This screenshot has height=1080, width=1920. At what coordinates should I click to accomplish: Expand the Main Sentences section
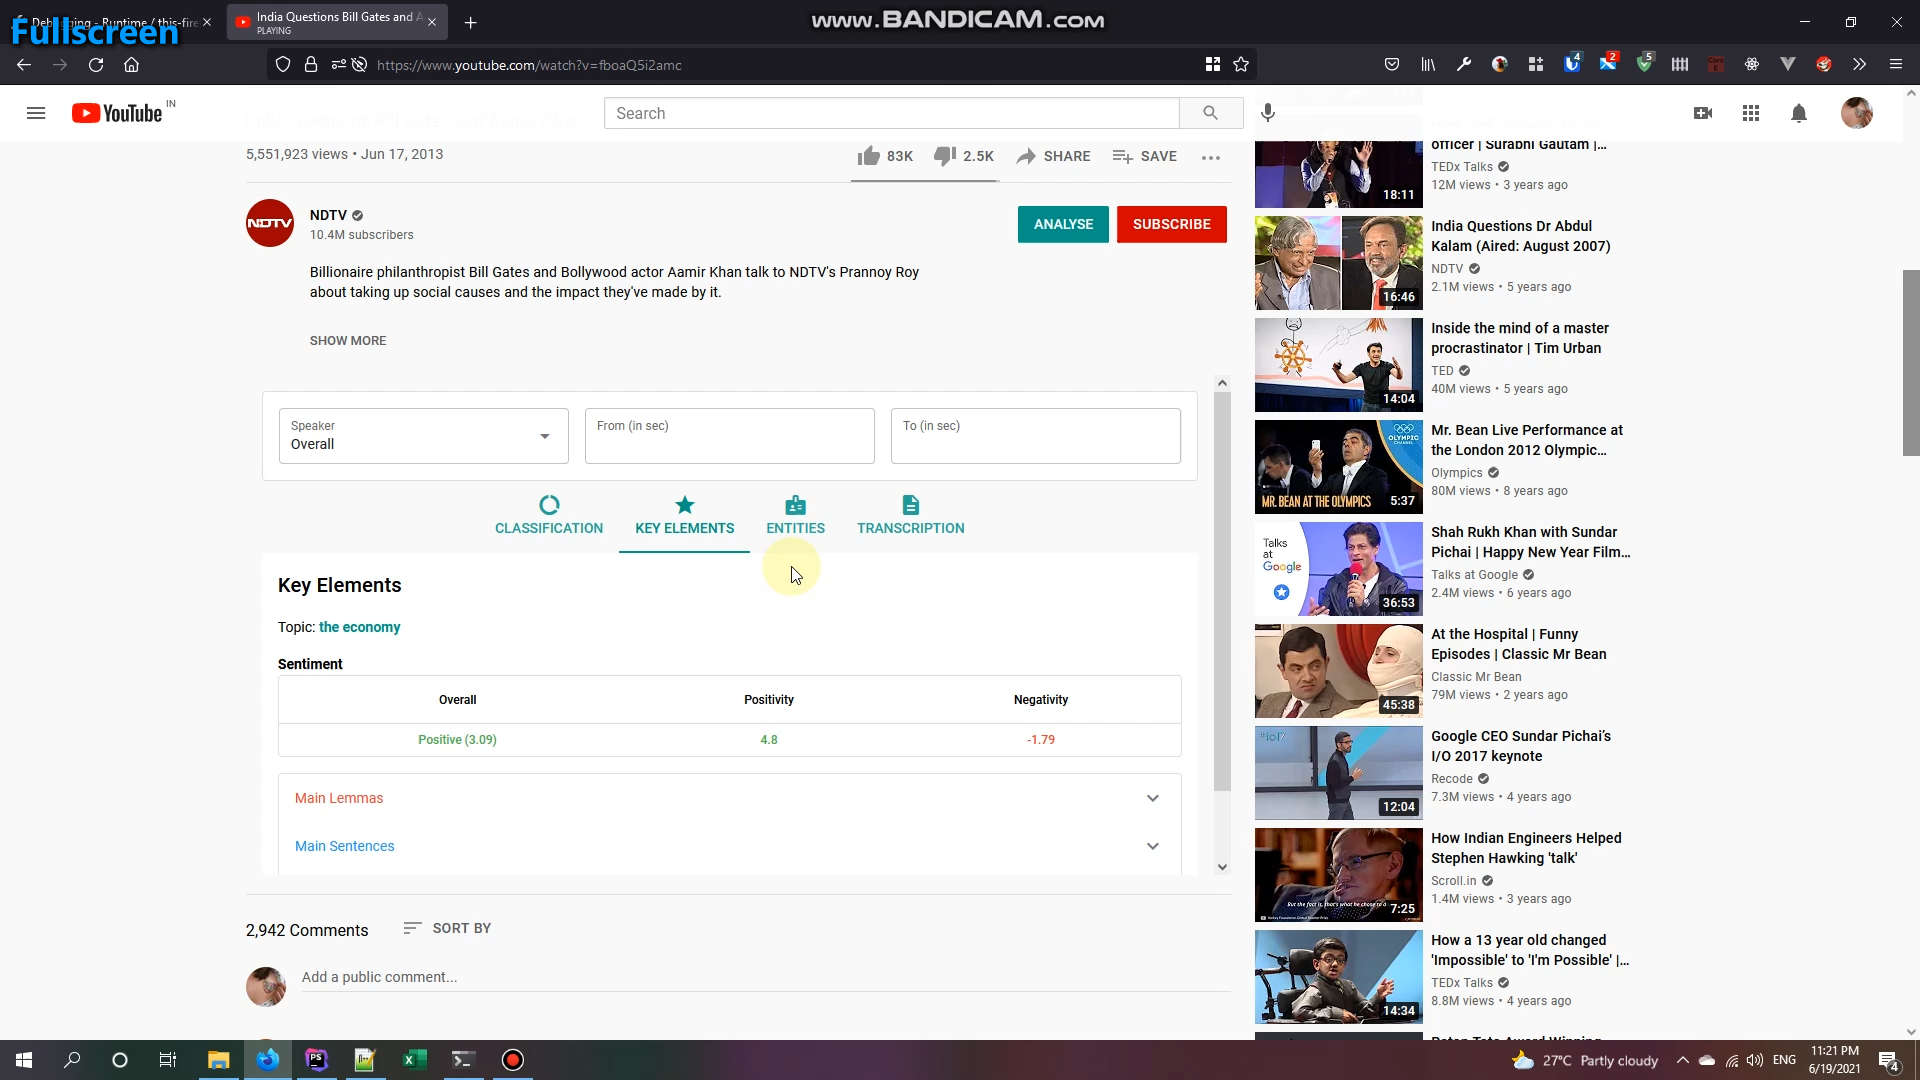1152,846
